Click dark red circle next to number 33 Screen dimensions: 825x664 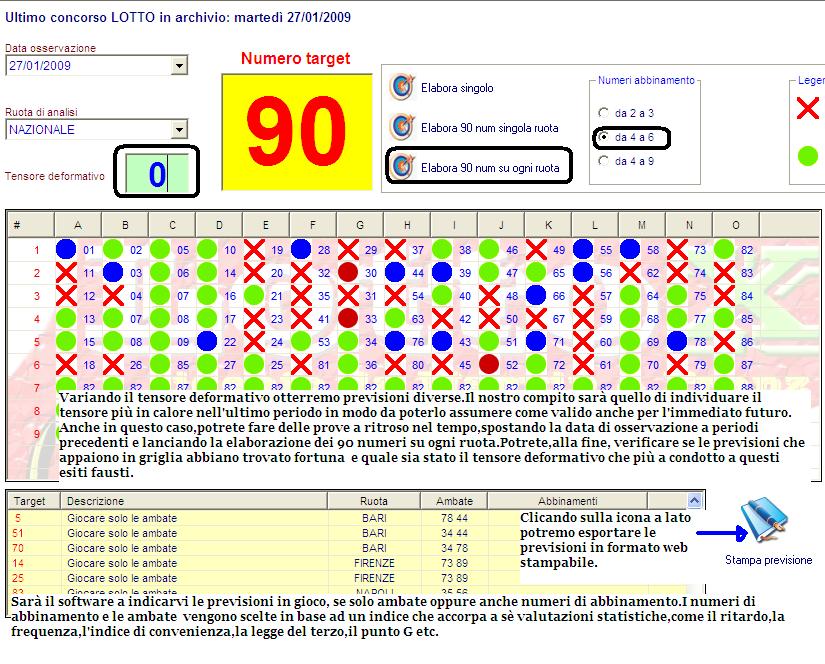pos(348,318)
